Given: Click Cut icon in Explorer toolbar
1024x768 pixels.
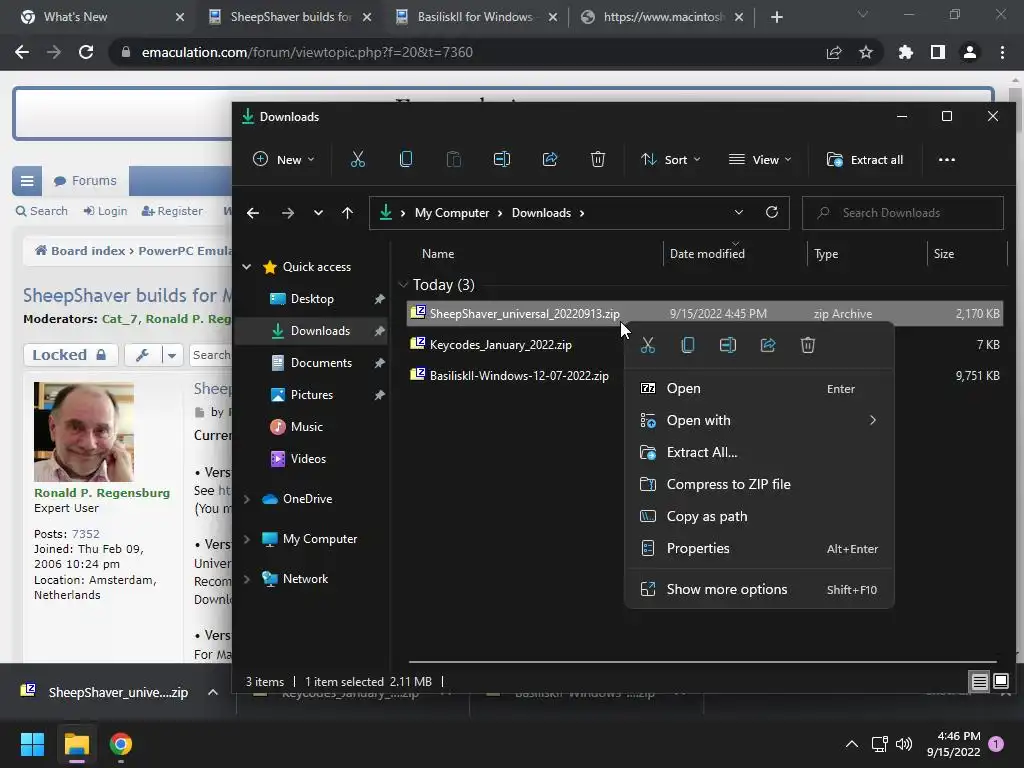Looking at the screenshot, I should pyautogui.click(x=358, y=159).
